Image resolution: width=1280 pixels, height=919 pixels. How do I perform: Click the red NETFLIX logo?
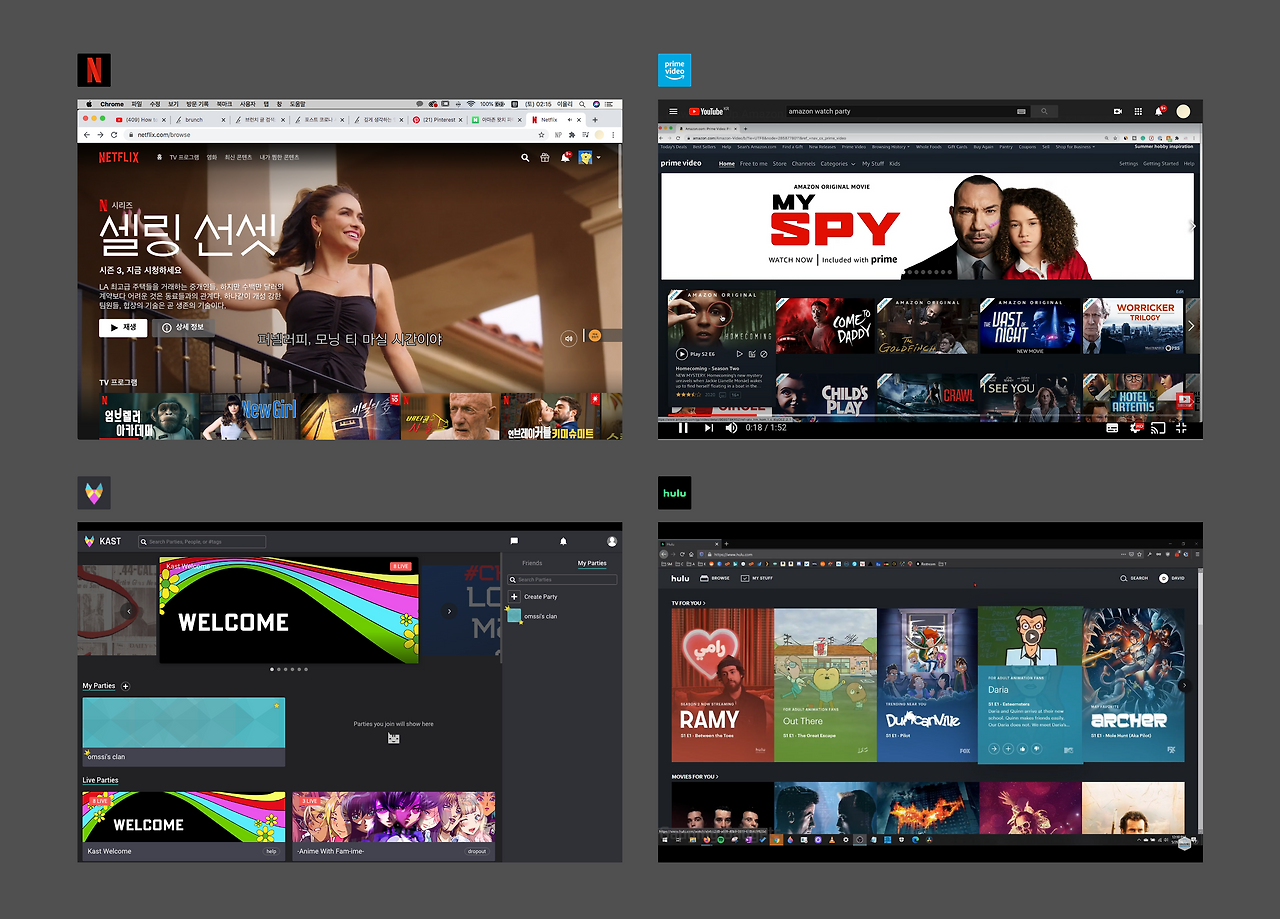tap(119, 157)
